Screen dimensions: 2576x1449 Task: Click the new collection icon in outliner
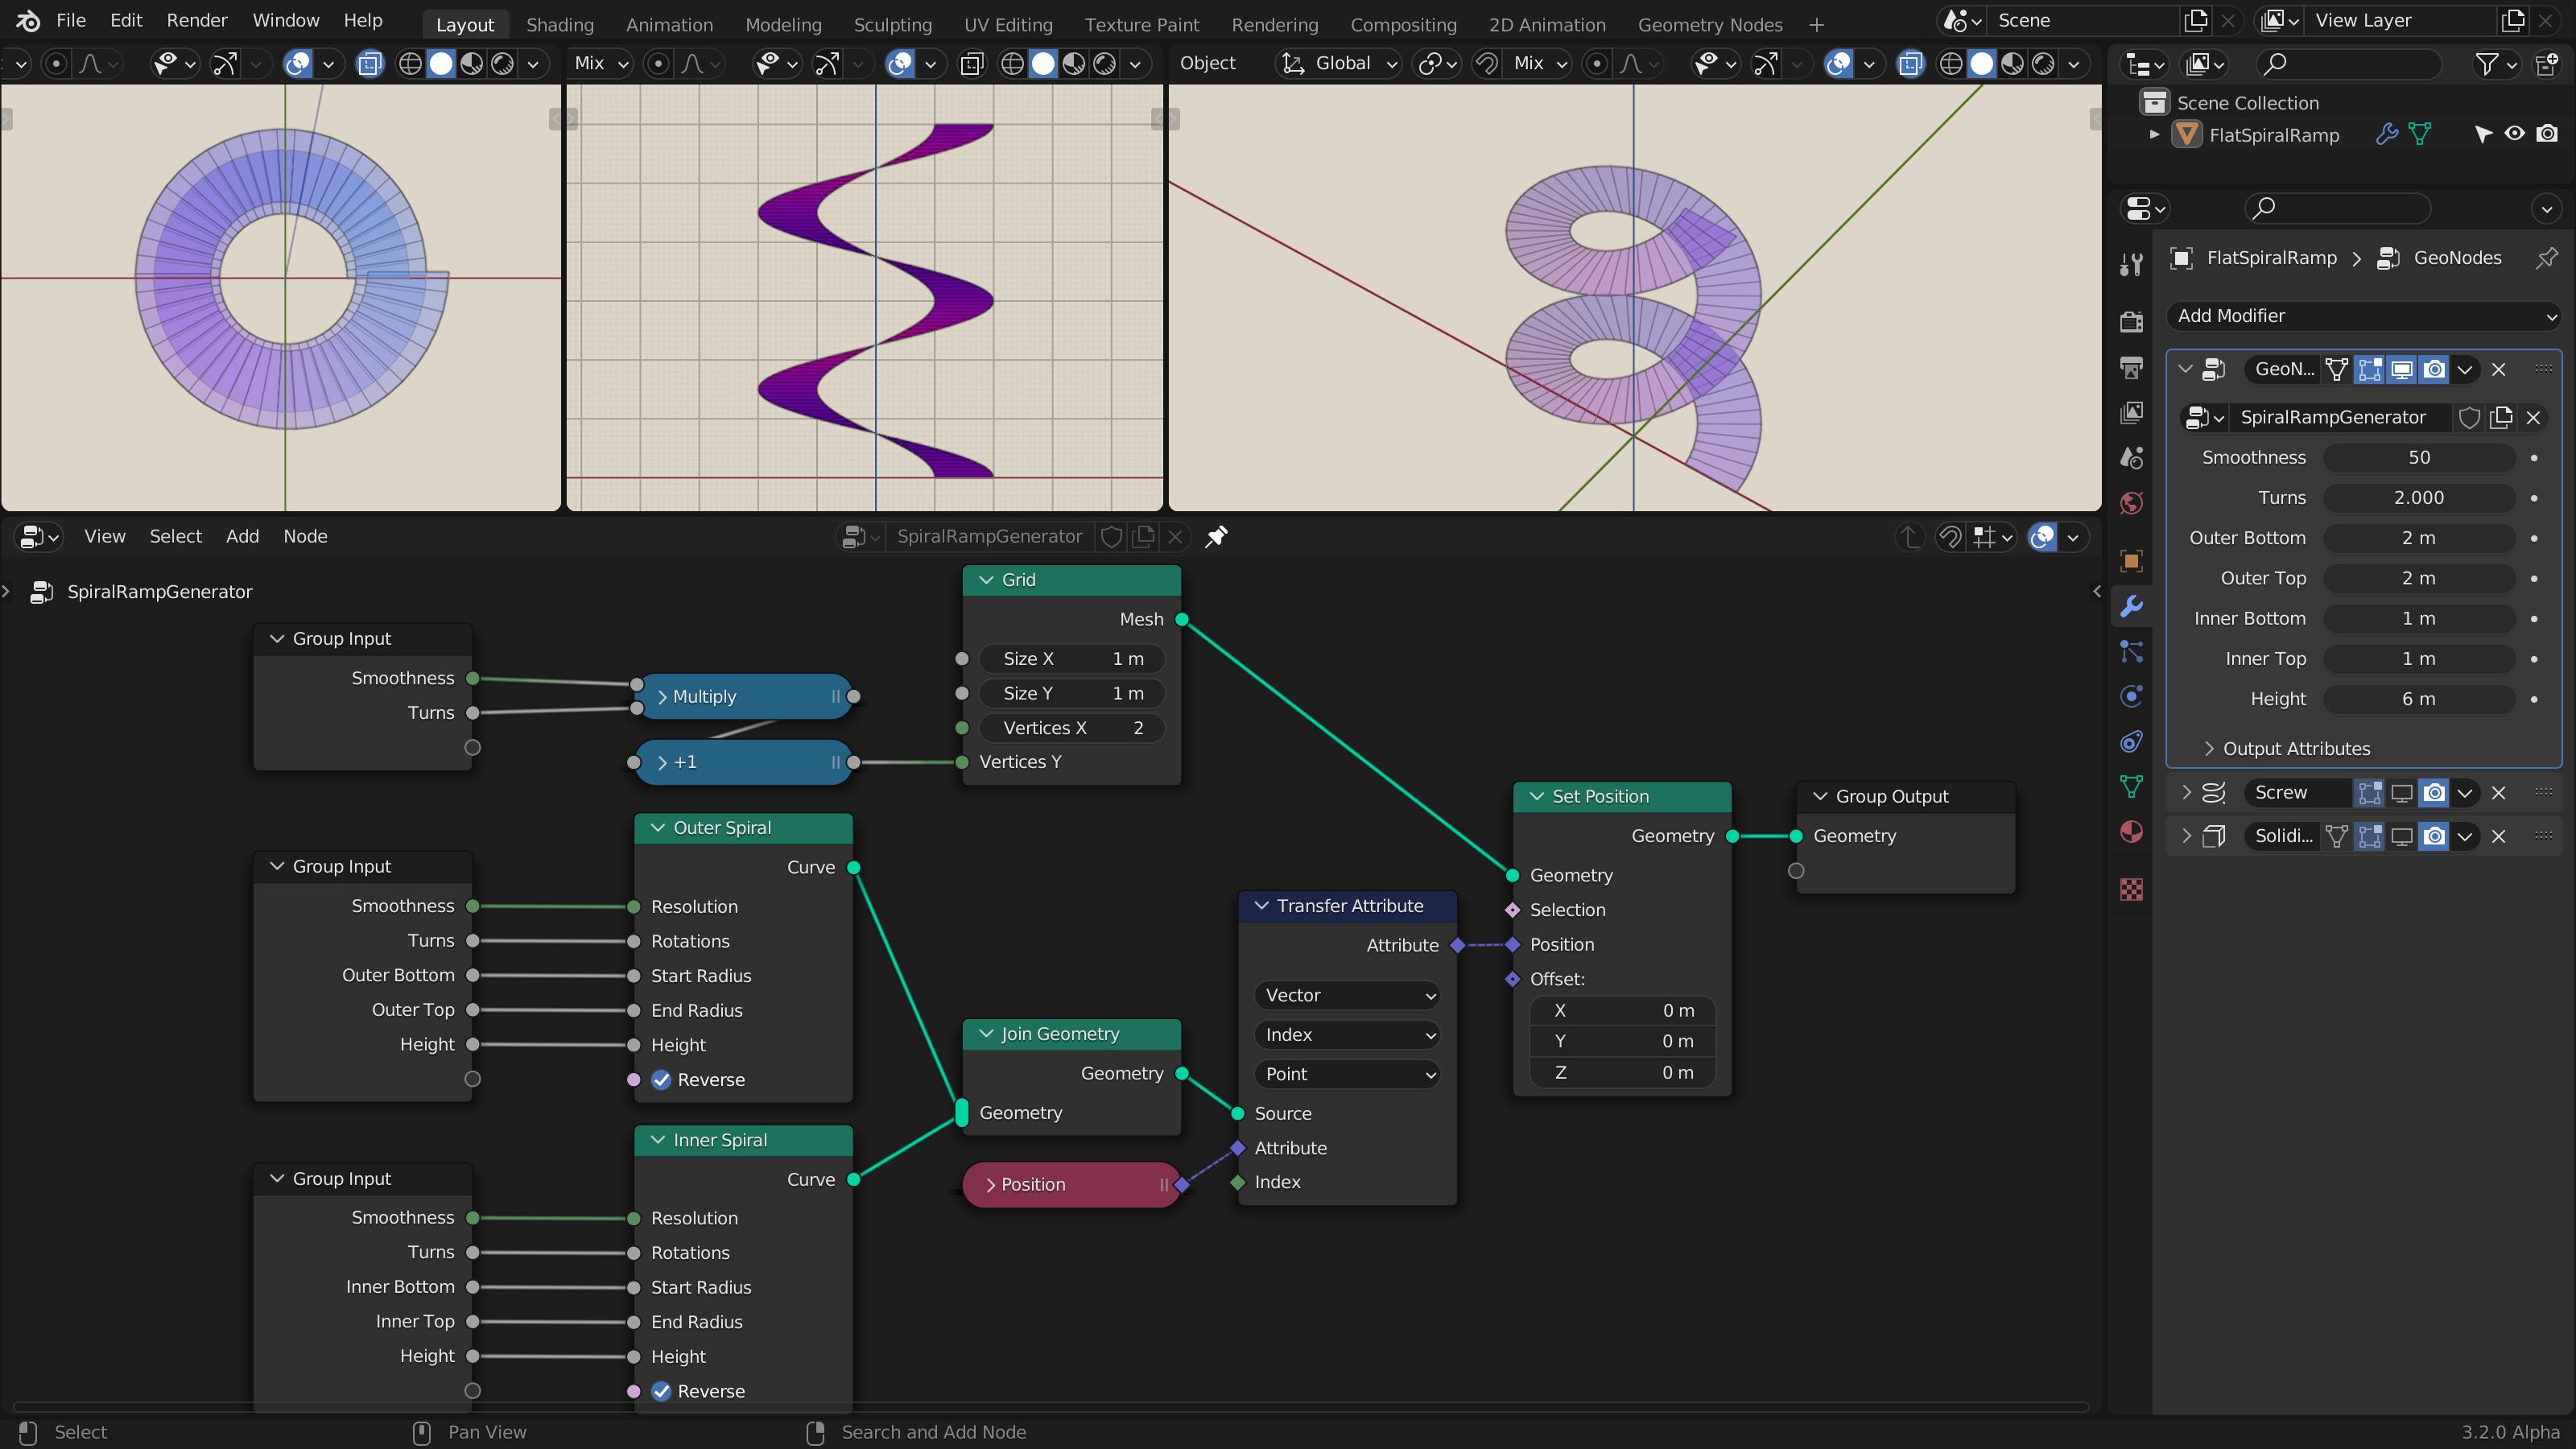[x=2547, y=64]
